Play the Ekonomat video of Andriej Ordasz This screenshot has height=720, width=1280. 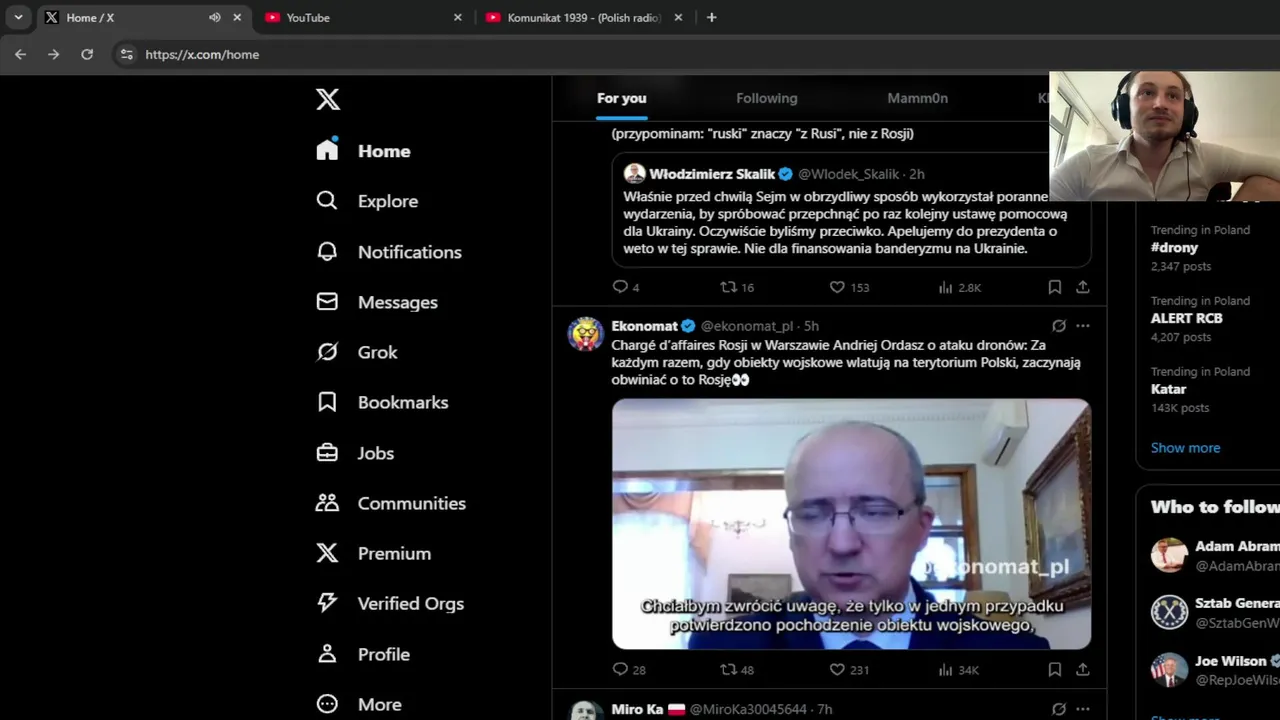[851, 524]
